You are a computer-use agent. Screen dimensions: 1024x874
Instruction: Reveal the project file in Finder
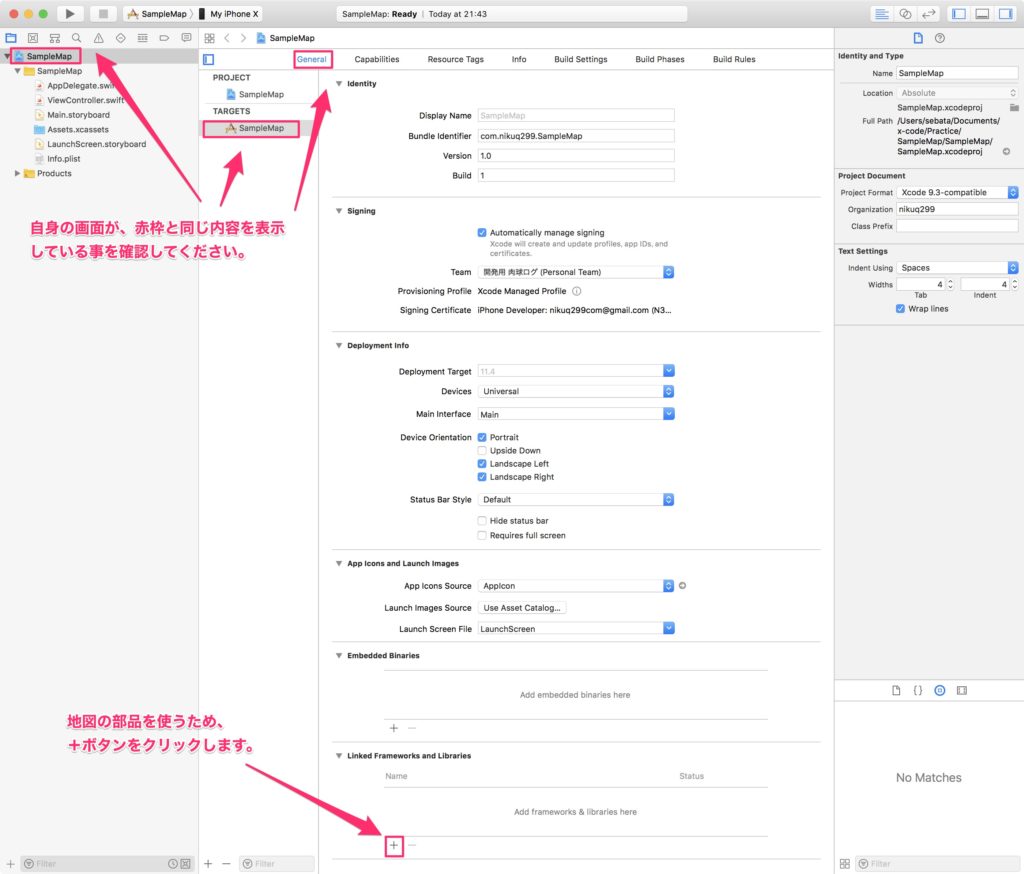click(1006, 152)
